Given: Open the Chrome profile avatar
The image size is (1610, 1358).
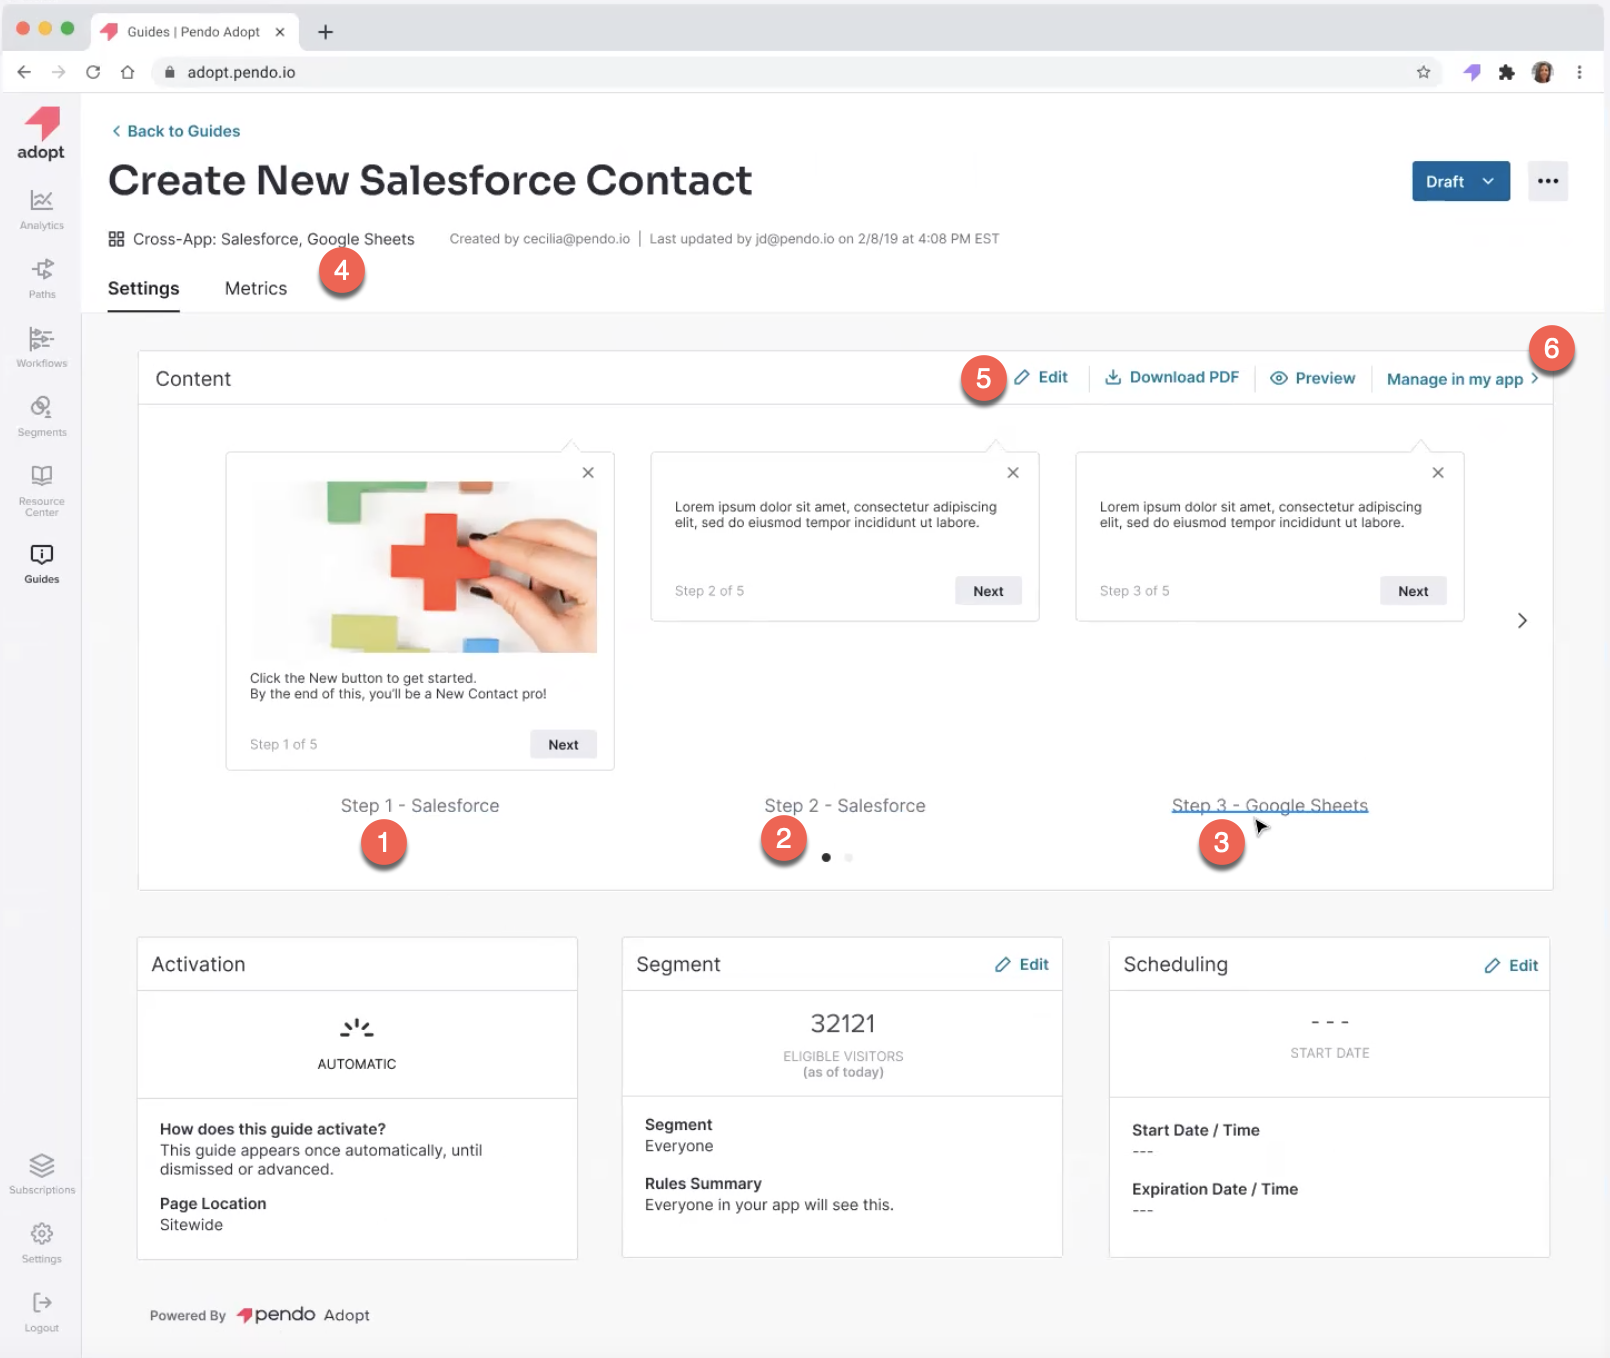Looking at the screenshot, I should point(1542,72).
